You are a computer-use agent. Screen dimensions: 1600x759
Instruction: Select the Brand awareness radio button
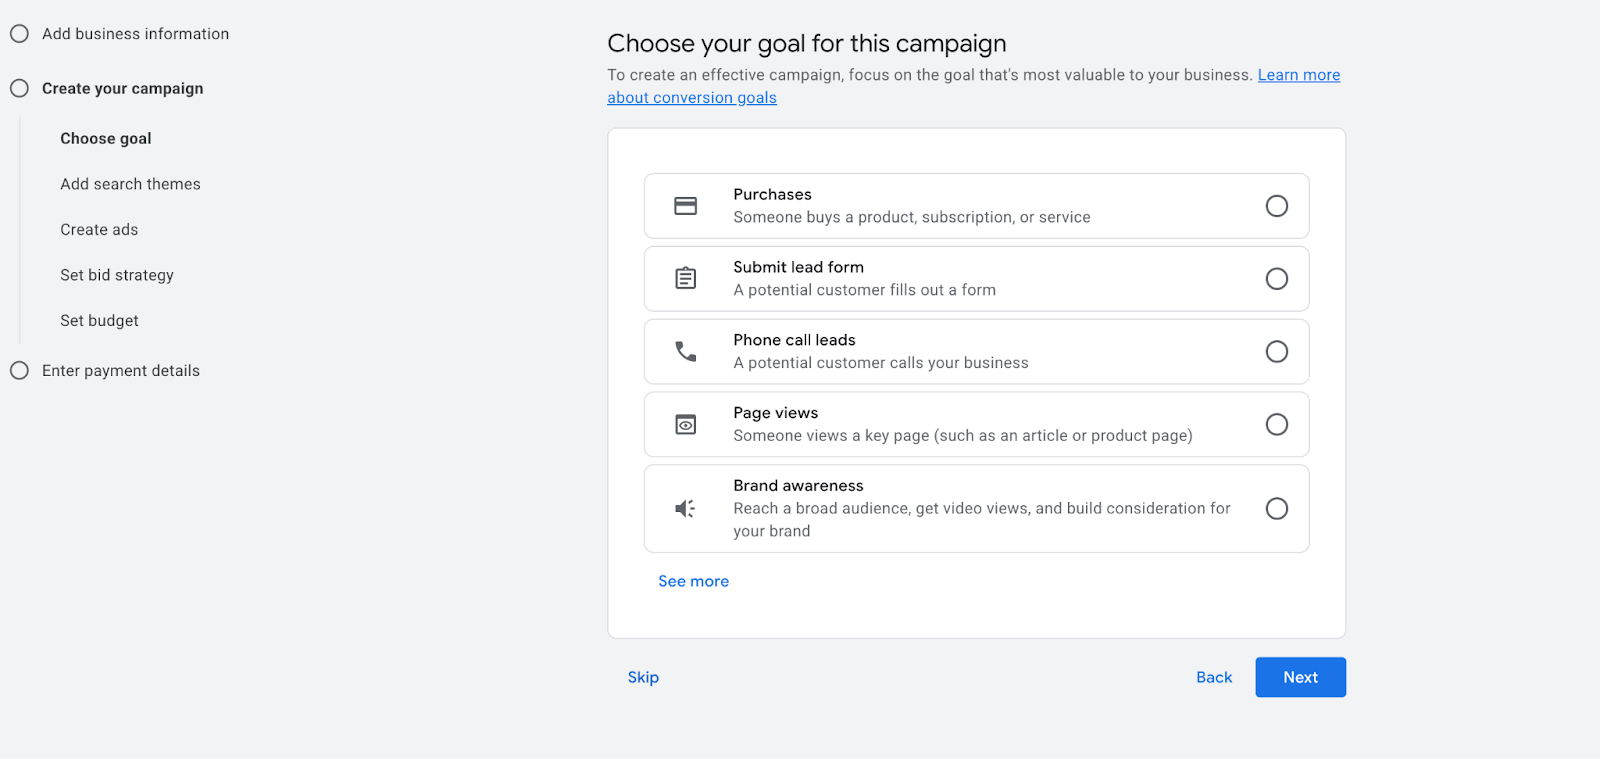click(x=1277, y=508)
